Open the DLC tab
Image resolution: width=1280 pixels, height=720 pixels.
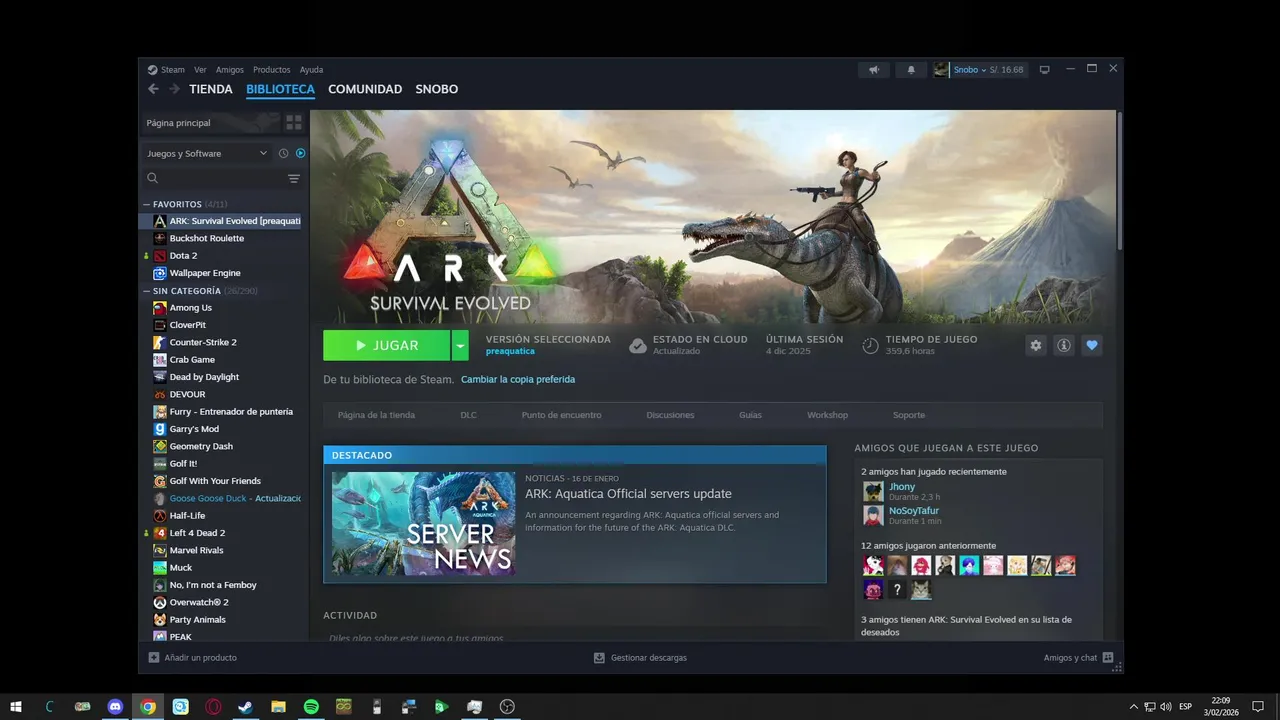point(468,415)
